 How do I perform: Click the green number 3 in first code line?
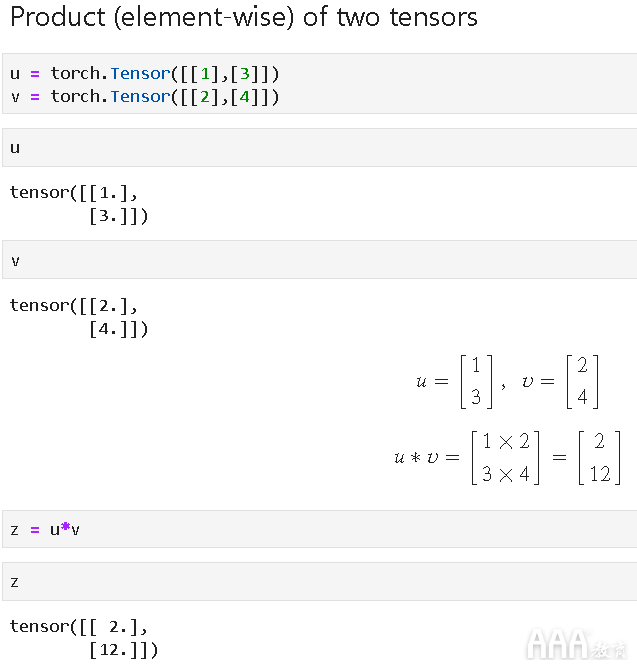point(245,74)
